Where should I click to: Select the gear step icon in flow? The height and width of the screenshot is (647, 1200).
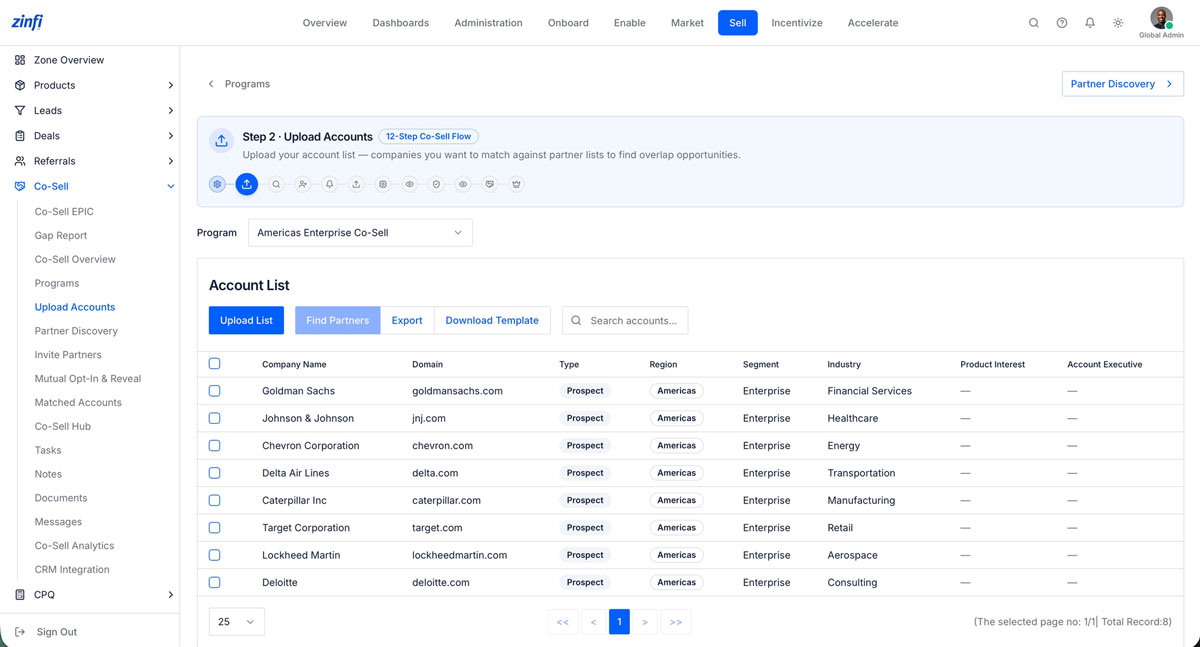tap(217, 184)
